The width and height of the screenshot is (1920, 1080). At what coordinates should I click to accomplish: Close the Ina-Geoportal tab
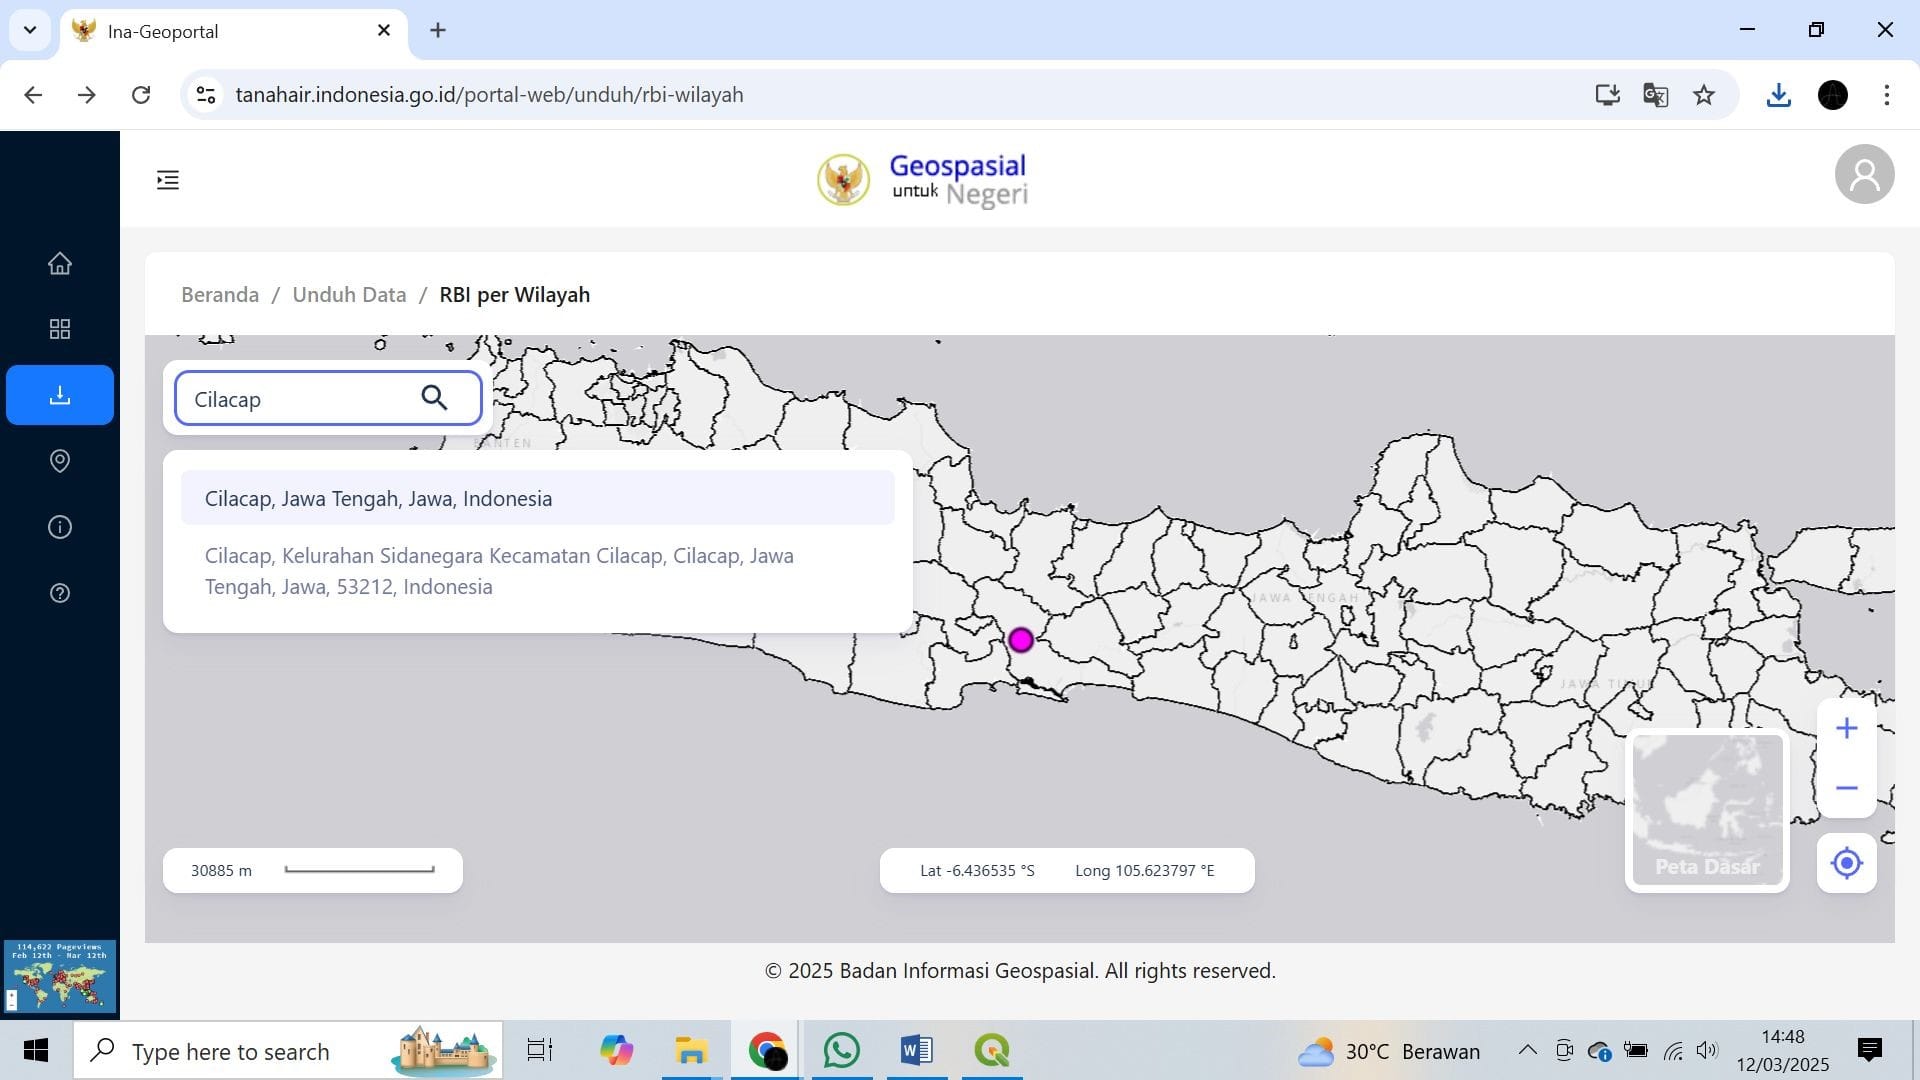click(384, 30)
